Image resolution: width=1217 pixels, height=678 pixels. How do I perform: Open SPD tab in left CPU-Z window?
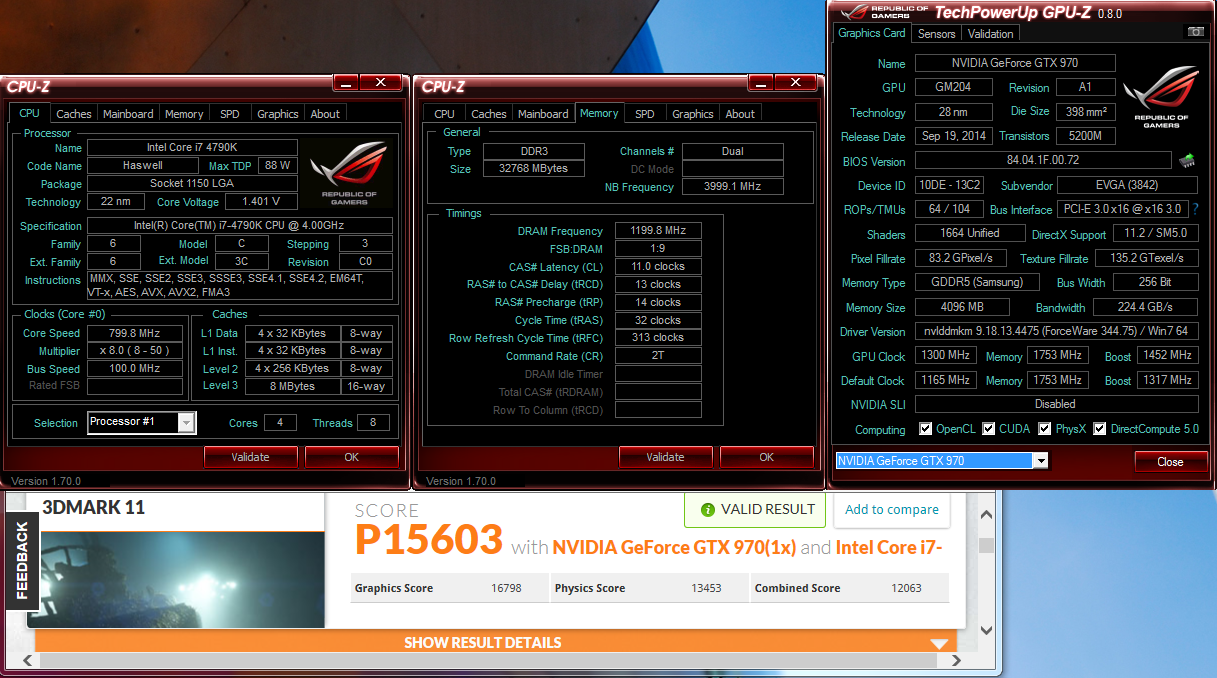point(230,114)
